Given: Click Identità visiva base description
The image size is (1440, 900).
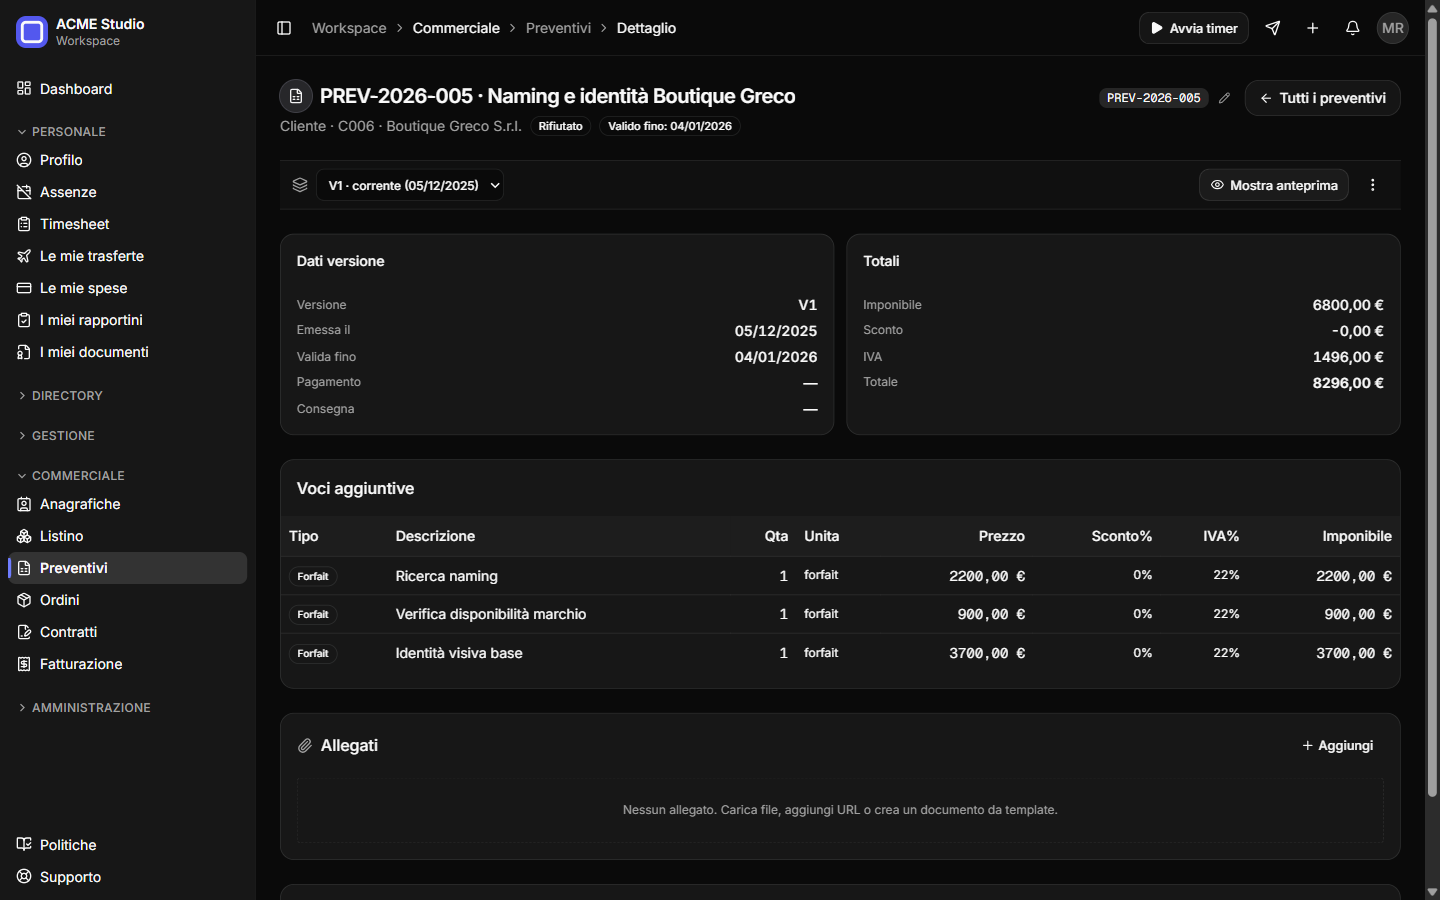Looking at the screenshot, I should coord(459,653).
